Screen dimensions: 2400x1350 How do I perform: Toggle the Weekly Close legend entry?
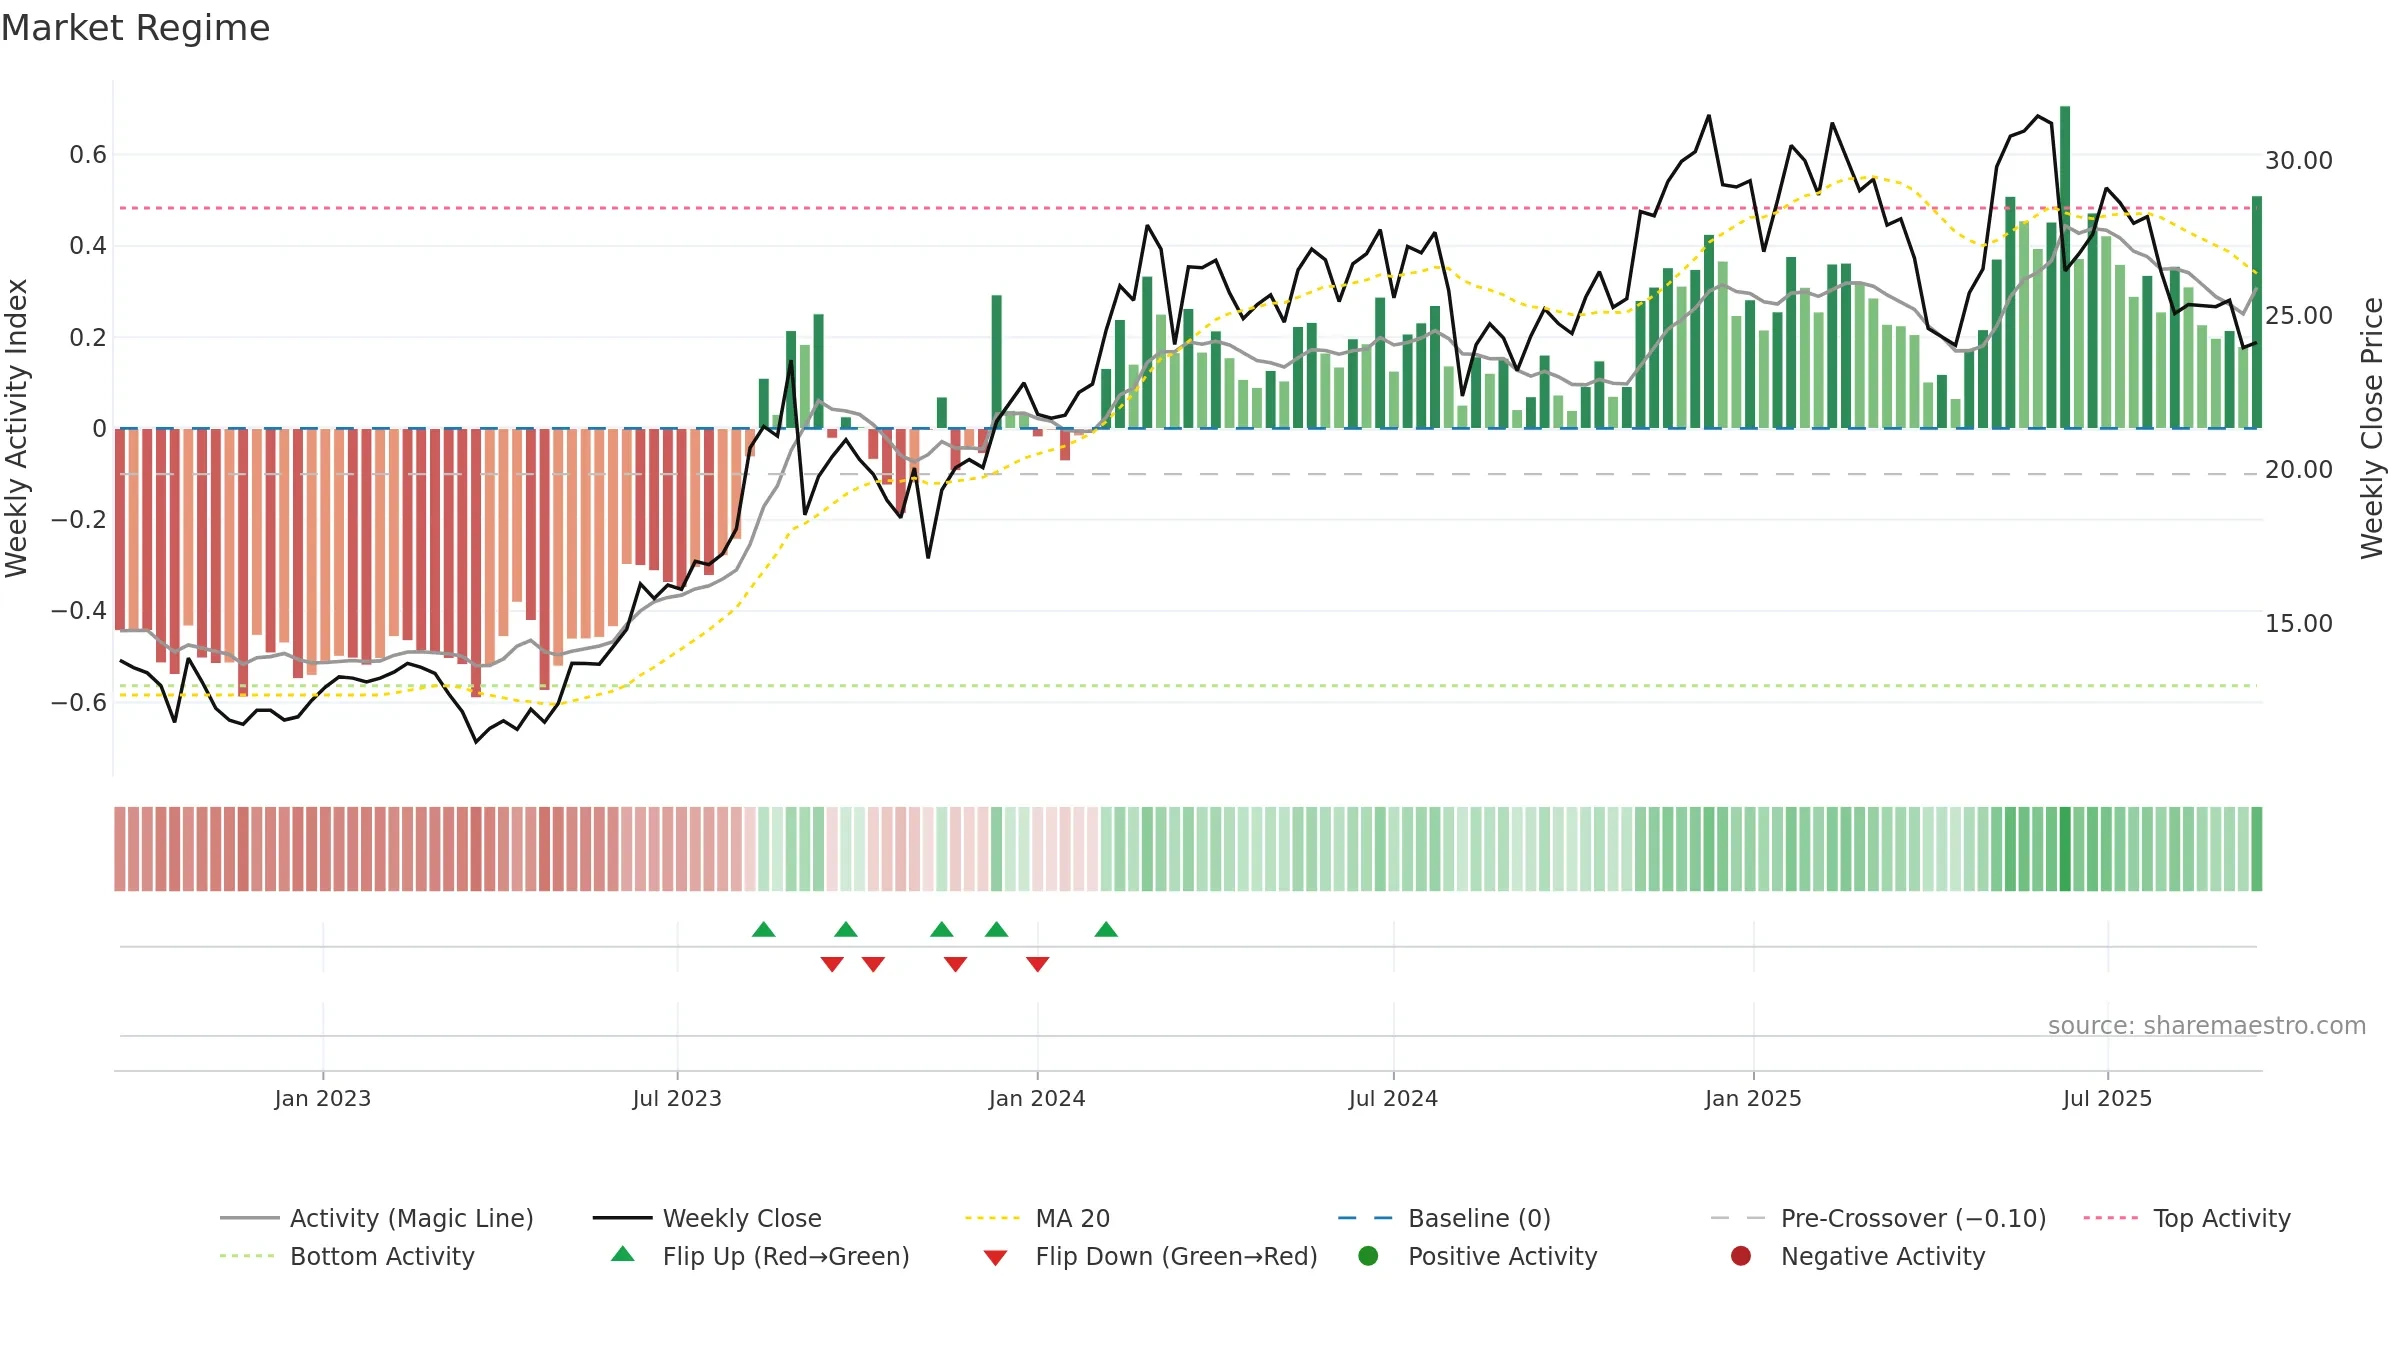[707, 1218]
